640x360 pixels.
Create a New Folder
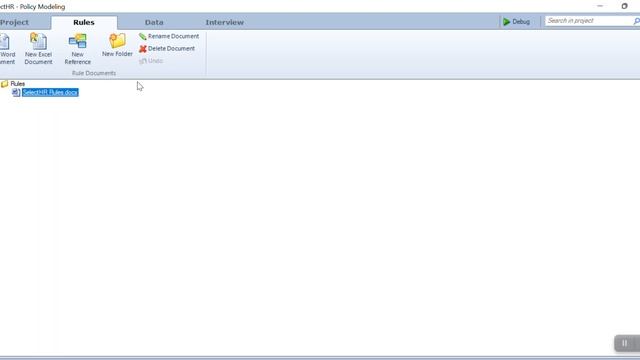(x=117, y=45)
